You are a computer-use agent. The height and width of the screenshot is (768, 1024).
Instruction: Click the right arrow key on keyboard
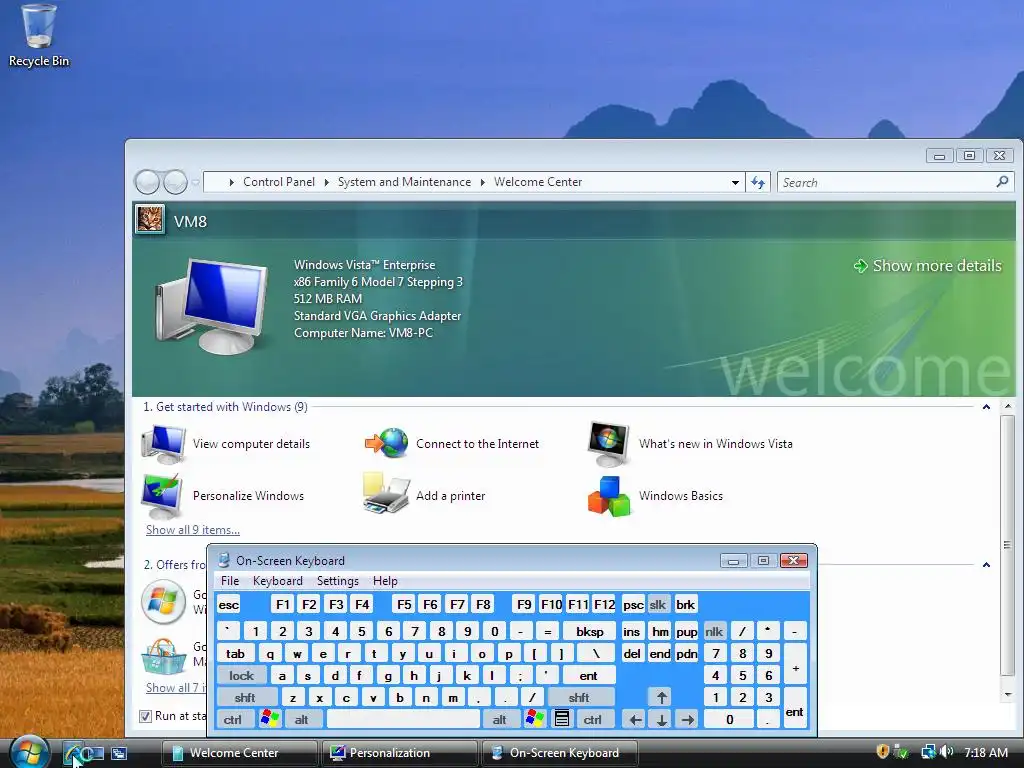688,719
